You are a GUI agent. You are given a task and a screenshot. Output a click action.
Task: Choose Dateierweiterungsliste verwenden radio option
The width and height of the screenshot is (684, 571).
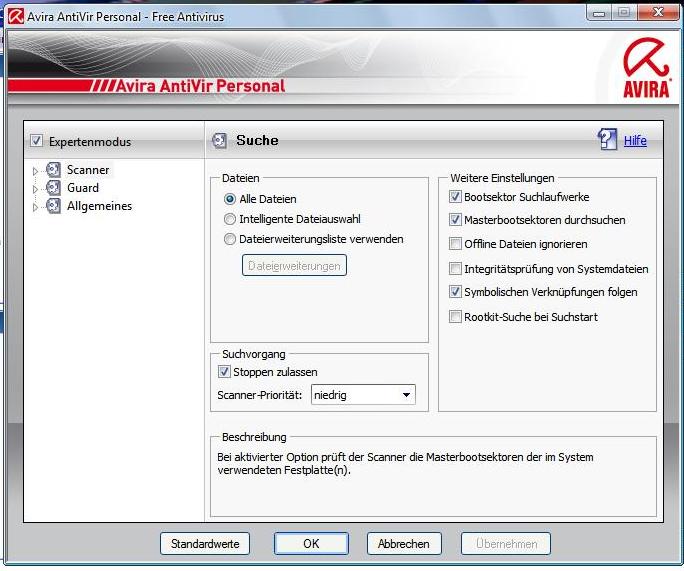click(229, 239)
